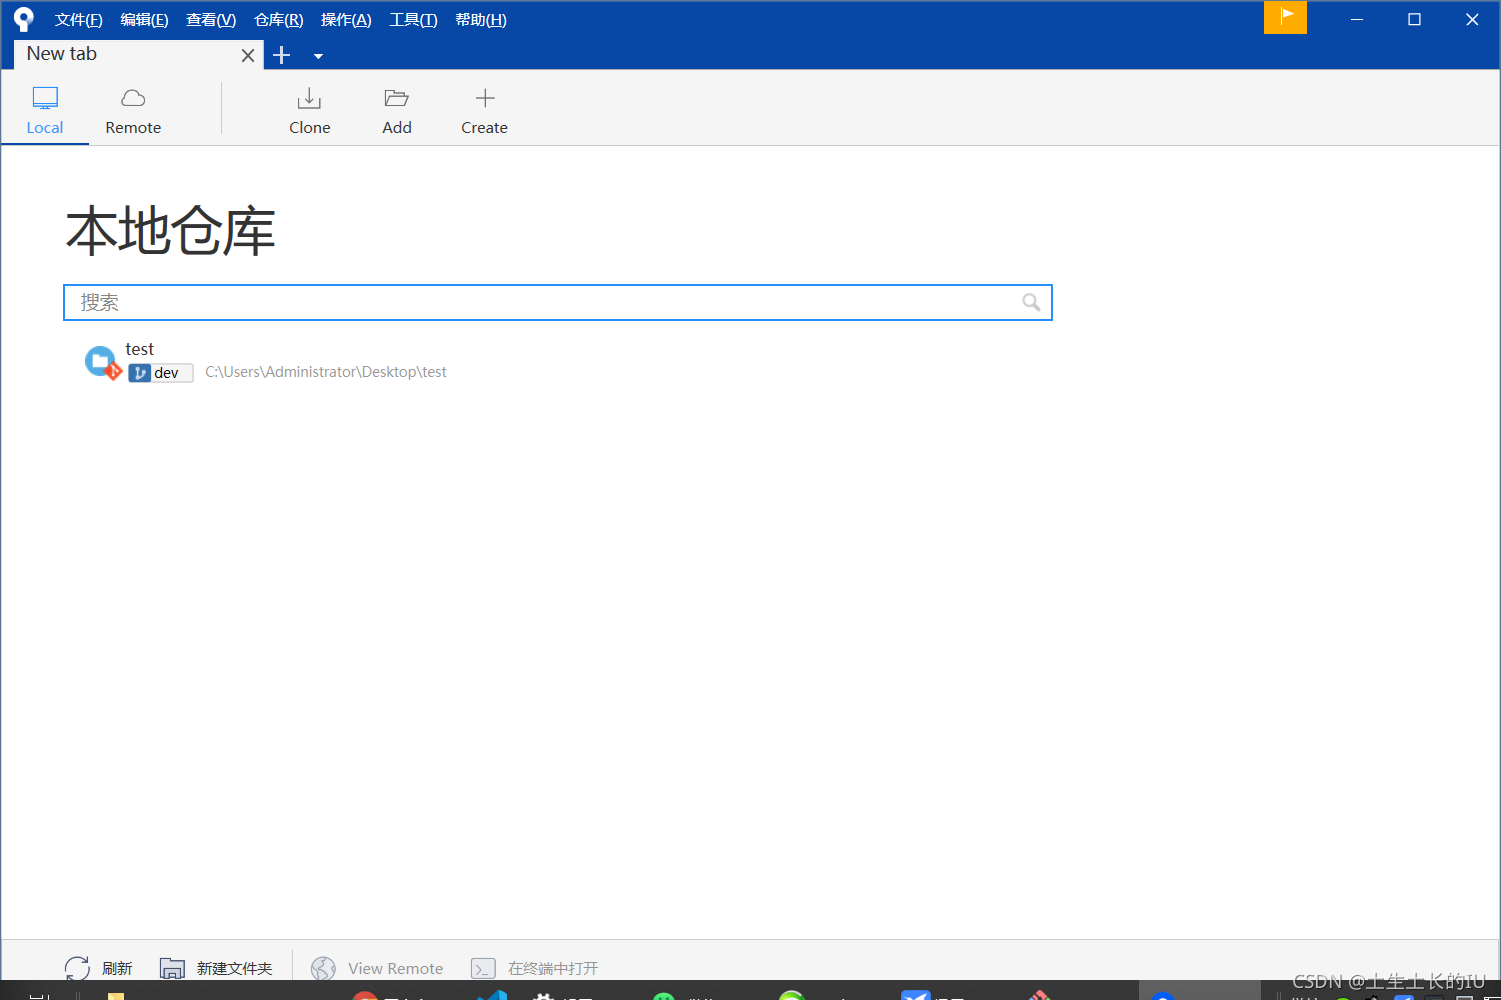Image resolution: width=1501 pixels, height=1000 pixels.
Task: Add a new tab with plus
Action: pyautogui.click(x=282, y=55)
